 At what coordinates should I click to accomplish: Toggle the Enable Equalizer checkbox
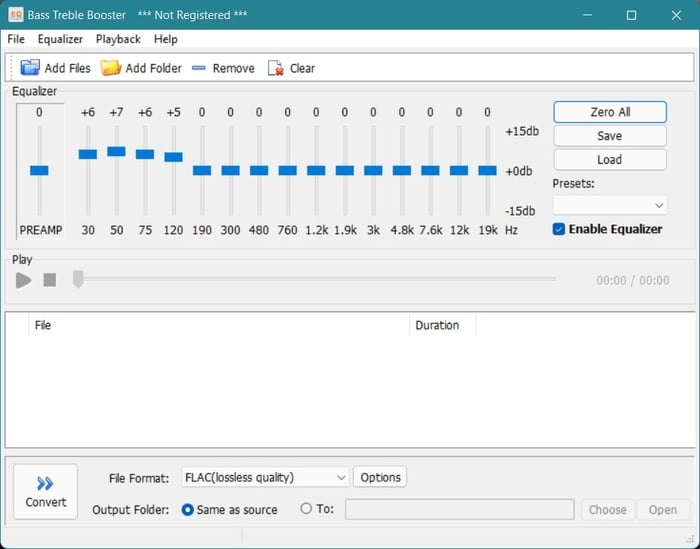point(558,229)
